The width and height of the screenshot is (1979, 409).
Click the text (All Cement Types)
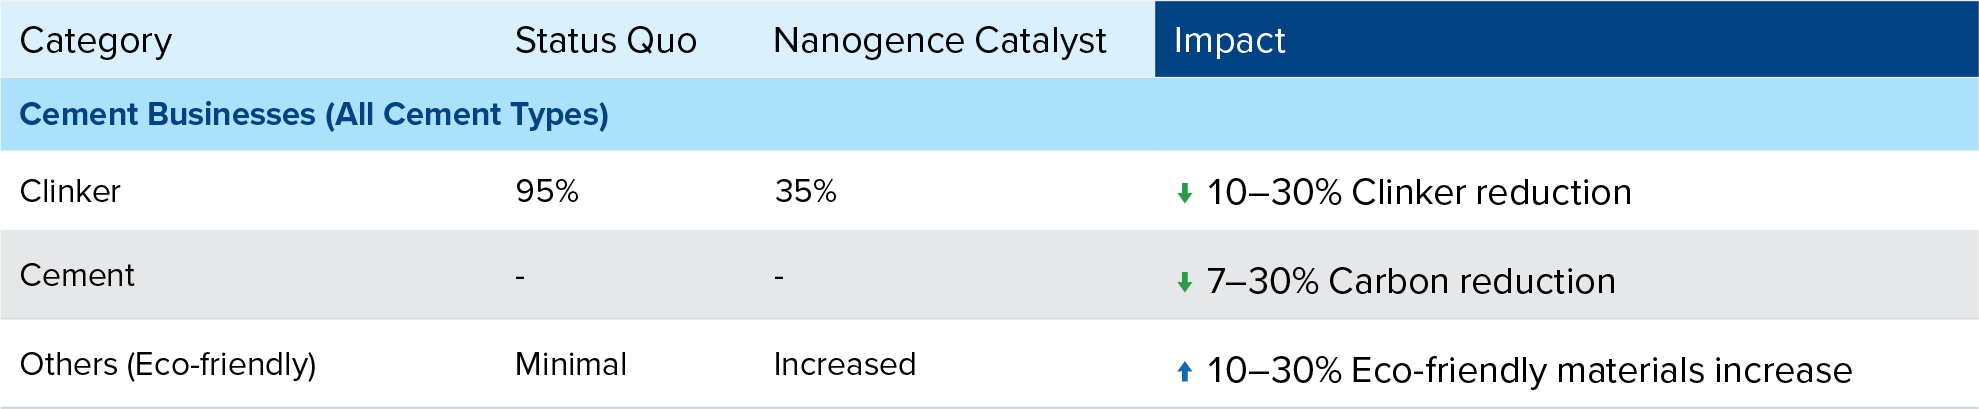click(466, 114)
